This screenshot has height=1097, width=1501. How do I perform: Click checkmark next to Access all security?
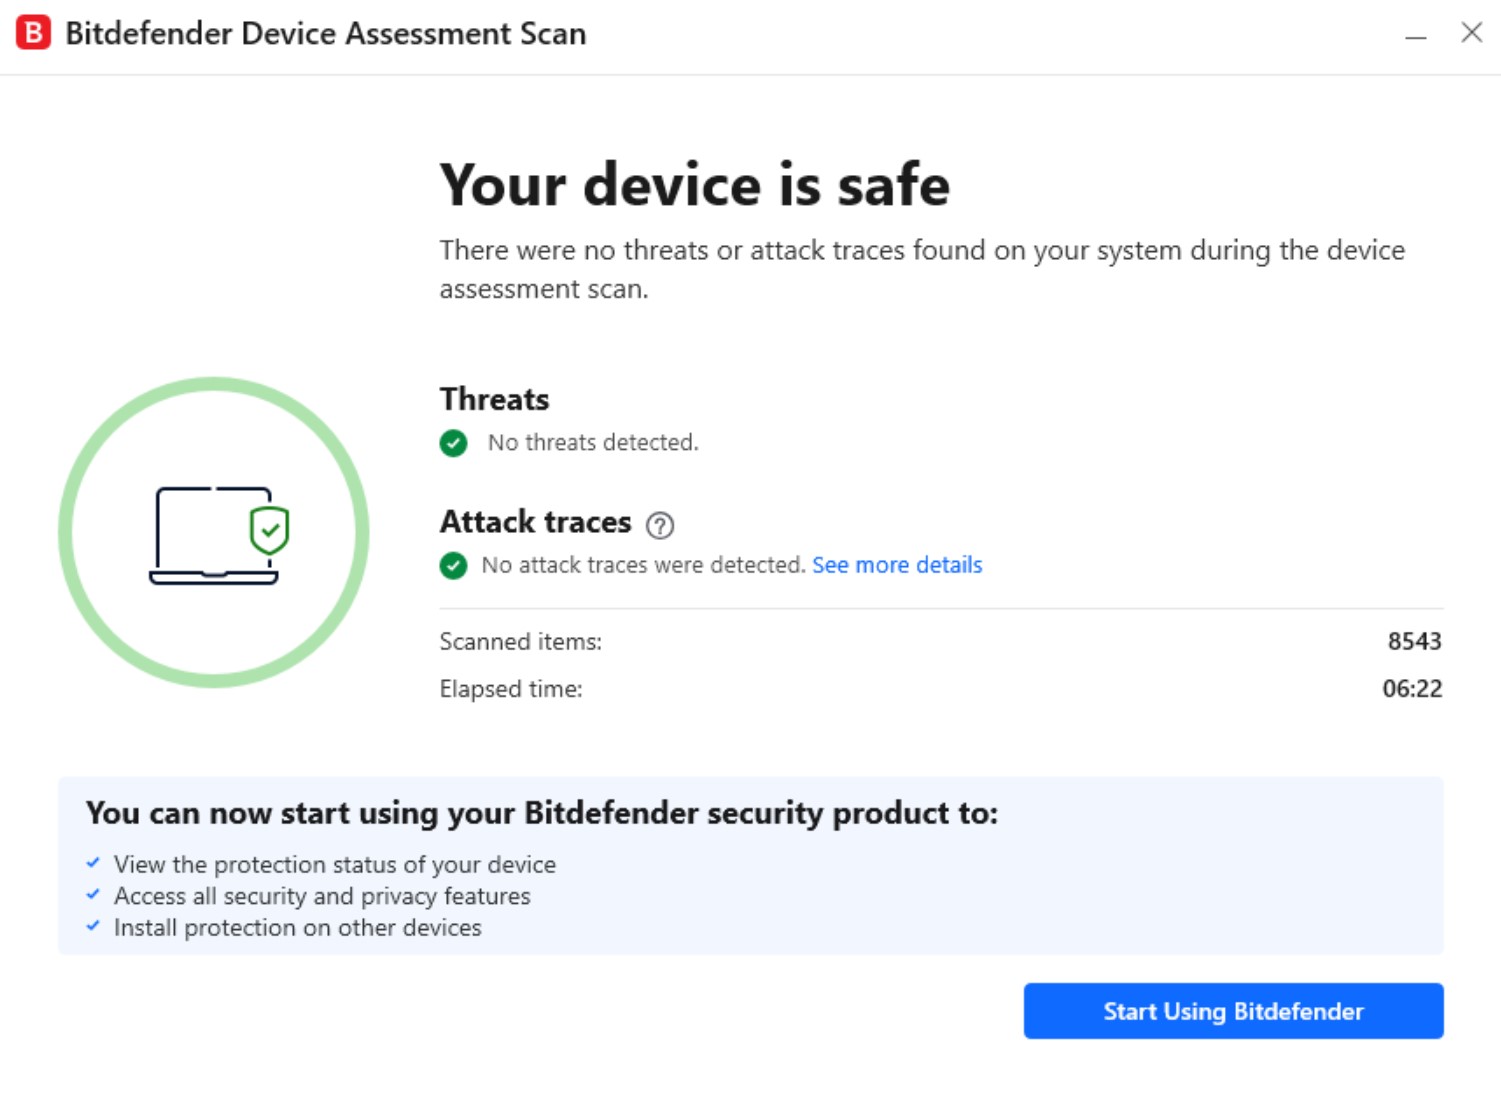tap(93, 895)
